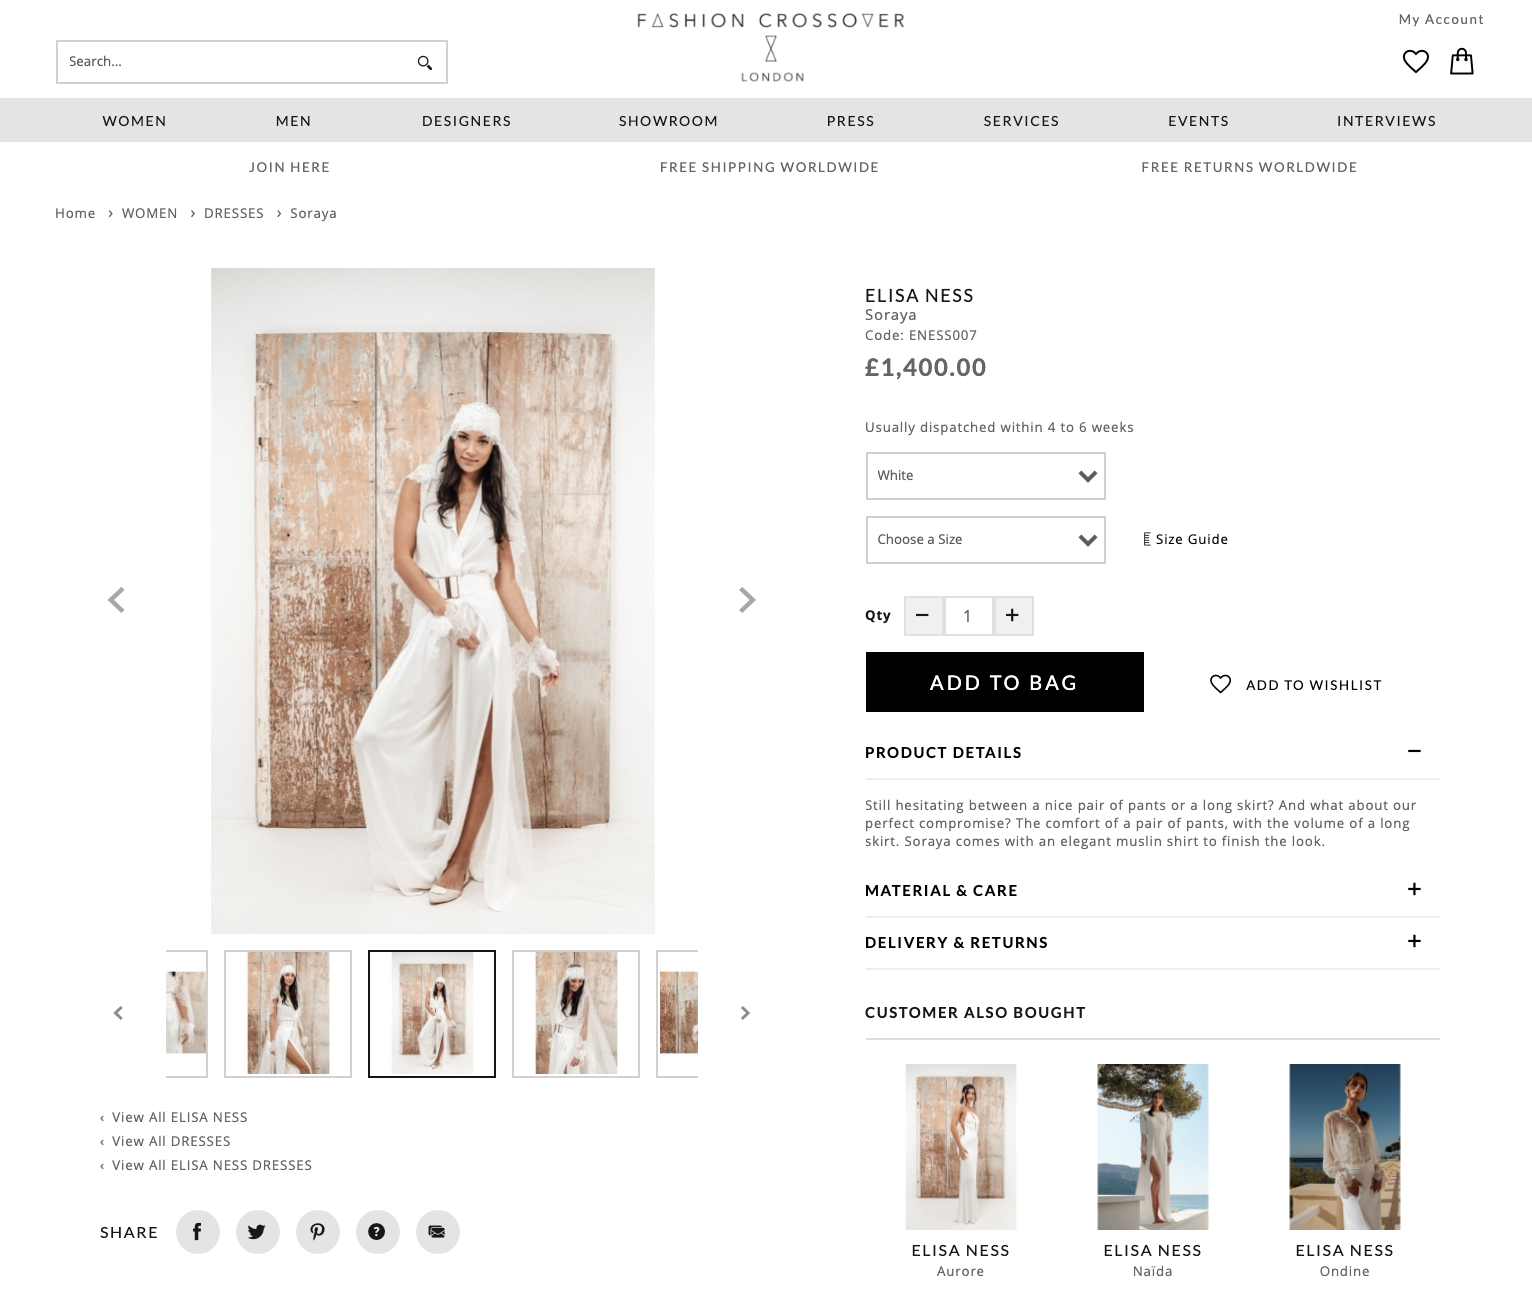Click FREE RETURNS WORLDWIDE link
Screen dimensions: 1532x1290
point(1250,167)
